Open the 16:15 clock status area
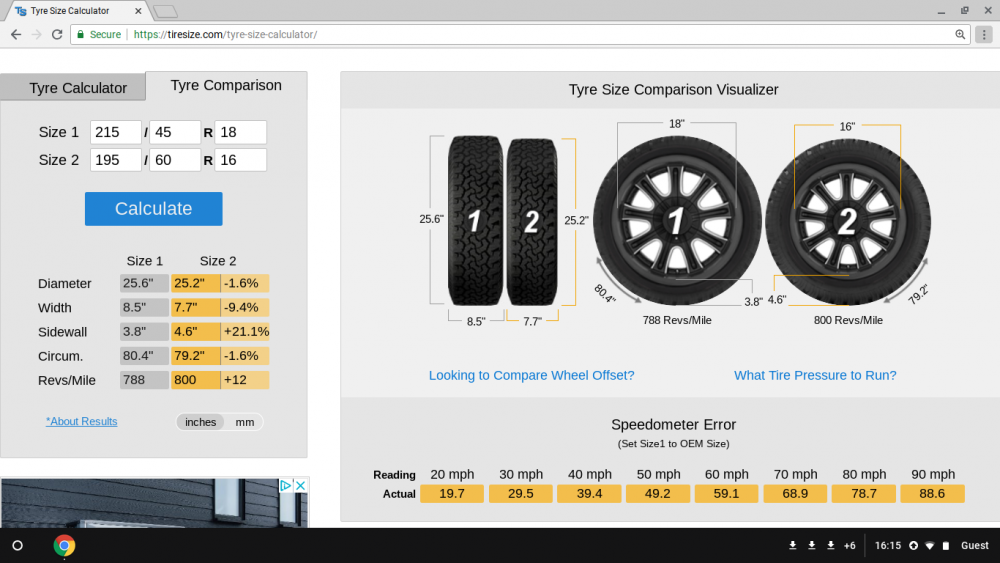 click(888, 546)
